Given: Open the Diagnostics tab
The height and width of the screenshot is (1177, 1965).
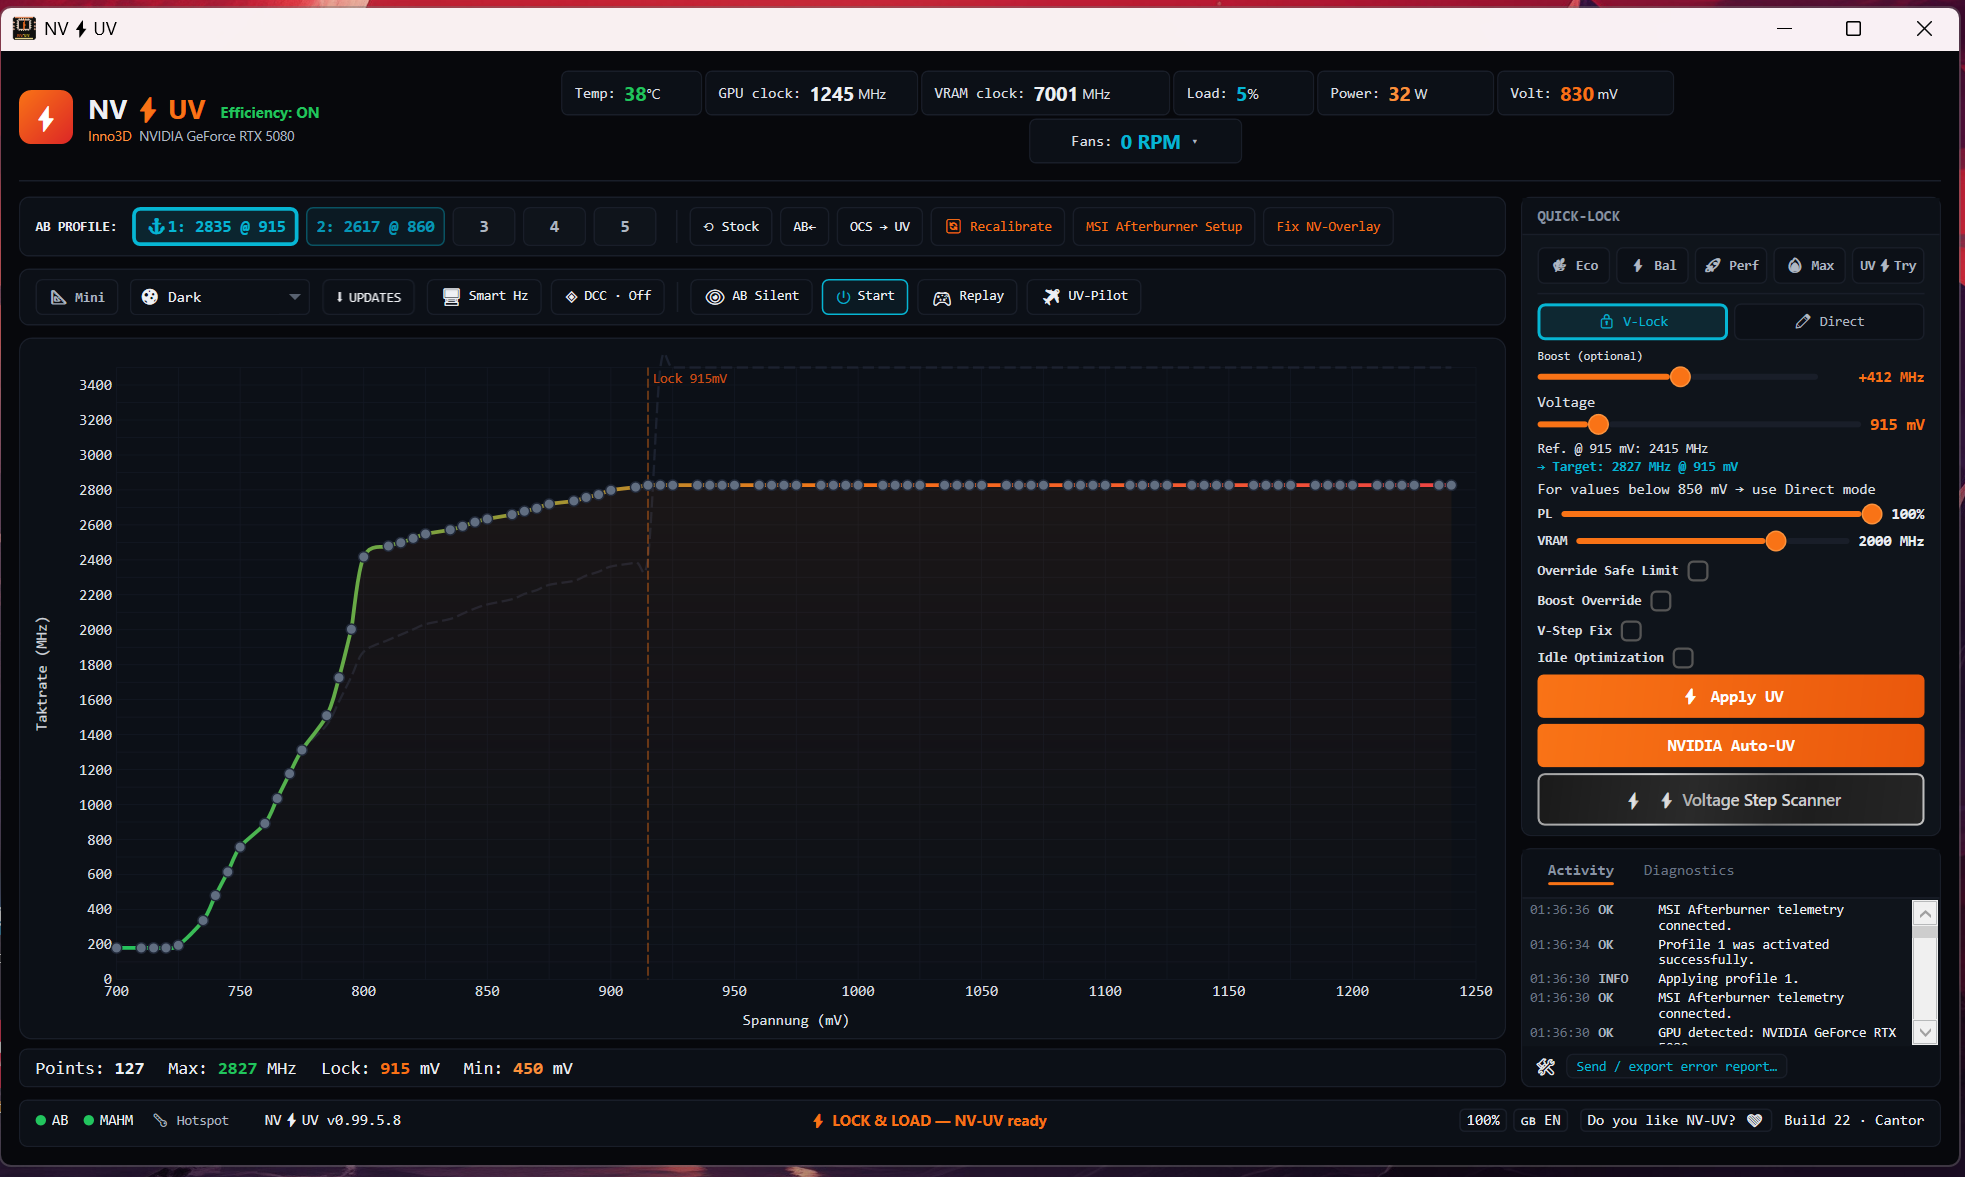Looking at the screenshot, I should (1688, 871).
